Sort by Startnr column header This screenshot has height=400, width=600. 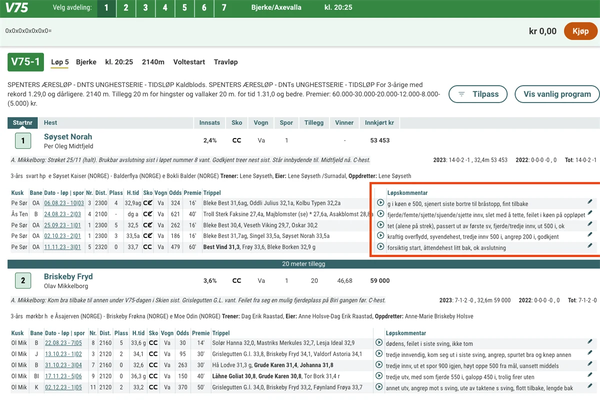(23, 122)
